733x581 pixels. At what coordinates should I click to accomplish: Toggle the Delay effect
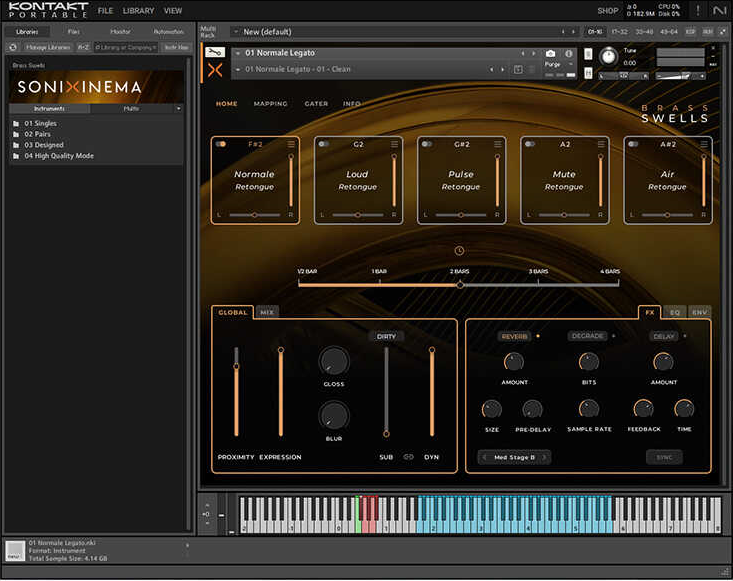[x=664, y=336]
